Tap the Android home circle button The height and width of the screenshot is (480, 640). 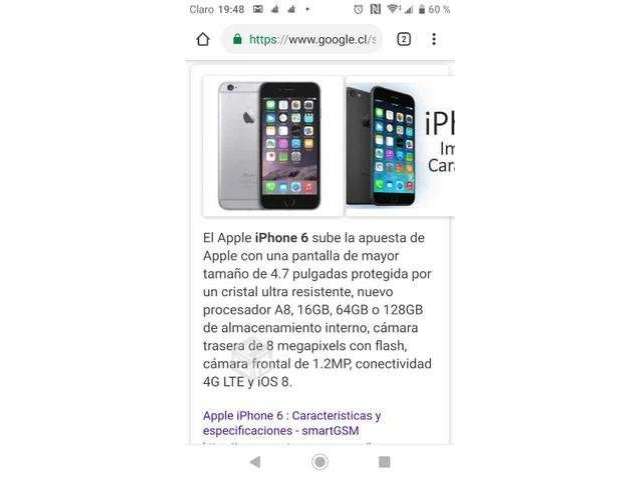(x=320, y=462)
